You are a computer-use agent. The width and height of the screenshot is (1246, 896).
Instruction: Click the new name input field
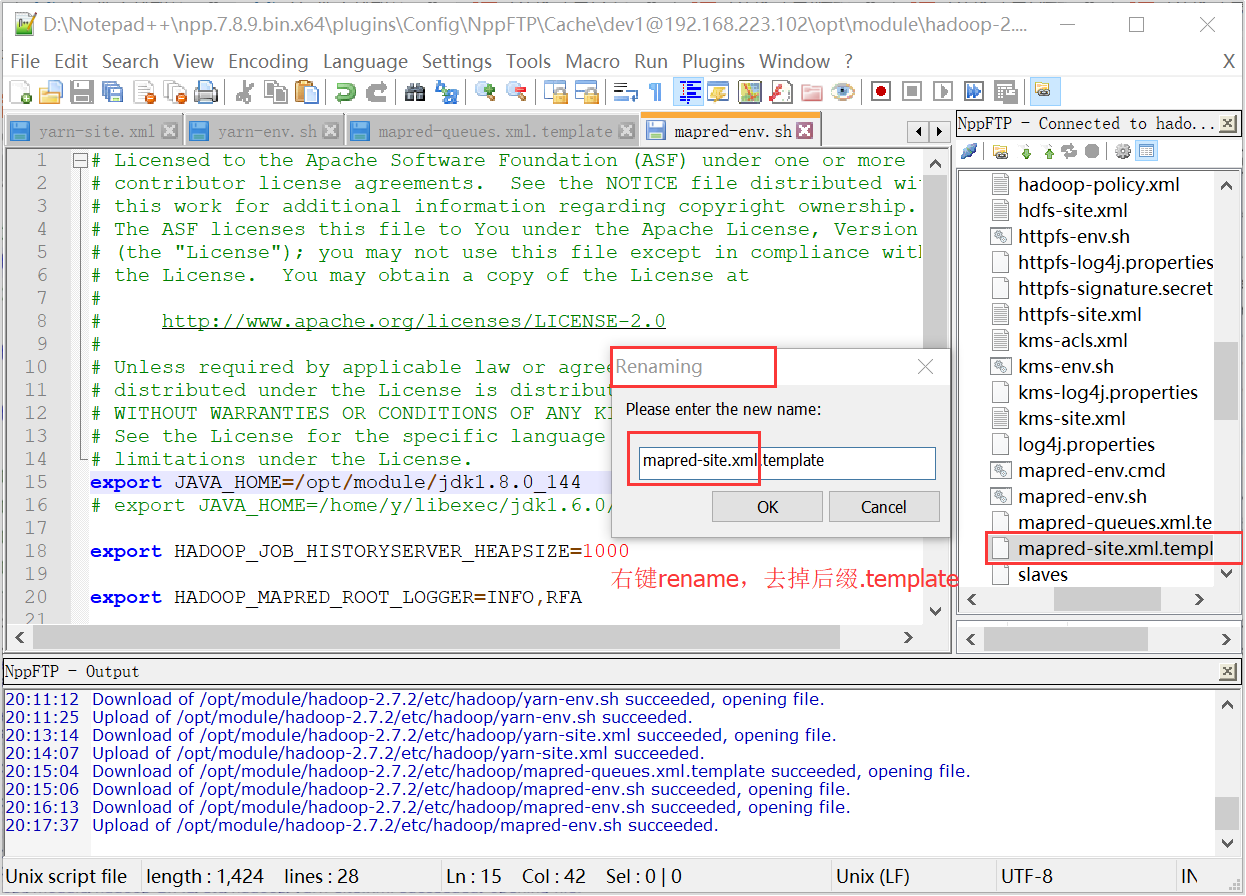tap(786, 462)
